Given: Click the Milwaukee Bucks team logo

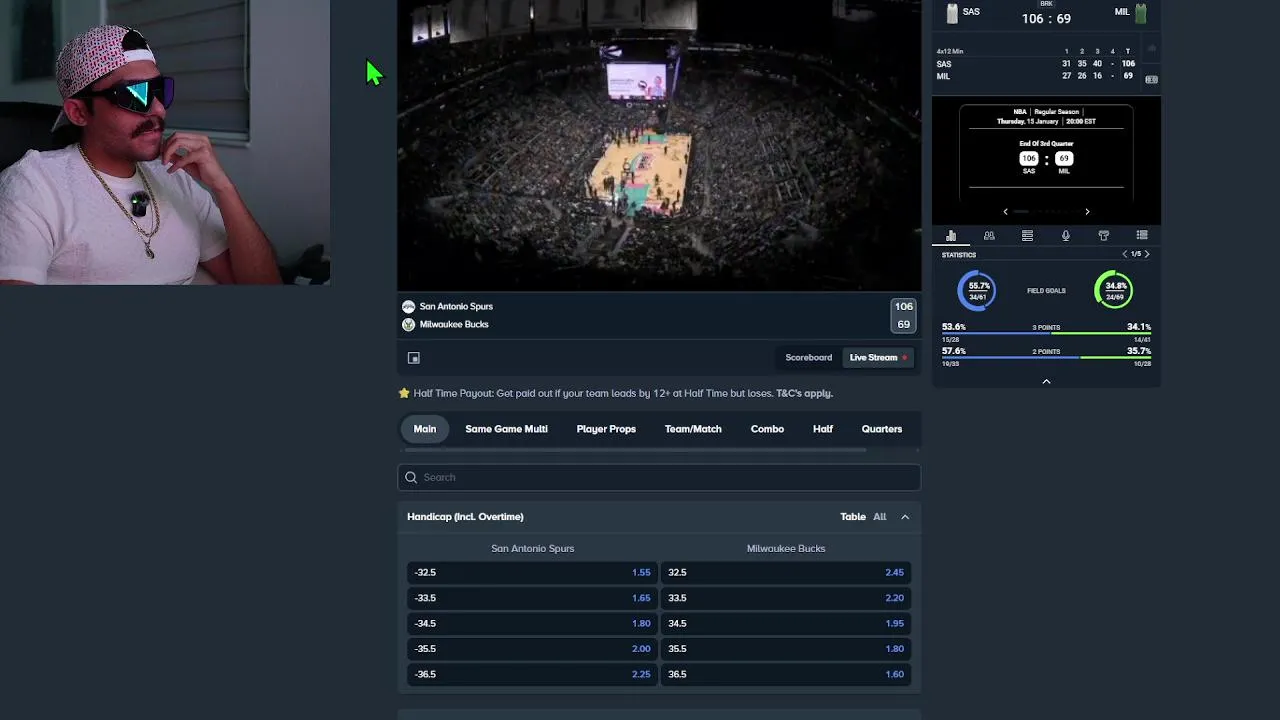Looking at the screenshot, I should tap(408, 325).
